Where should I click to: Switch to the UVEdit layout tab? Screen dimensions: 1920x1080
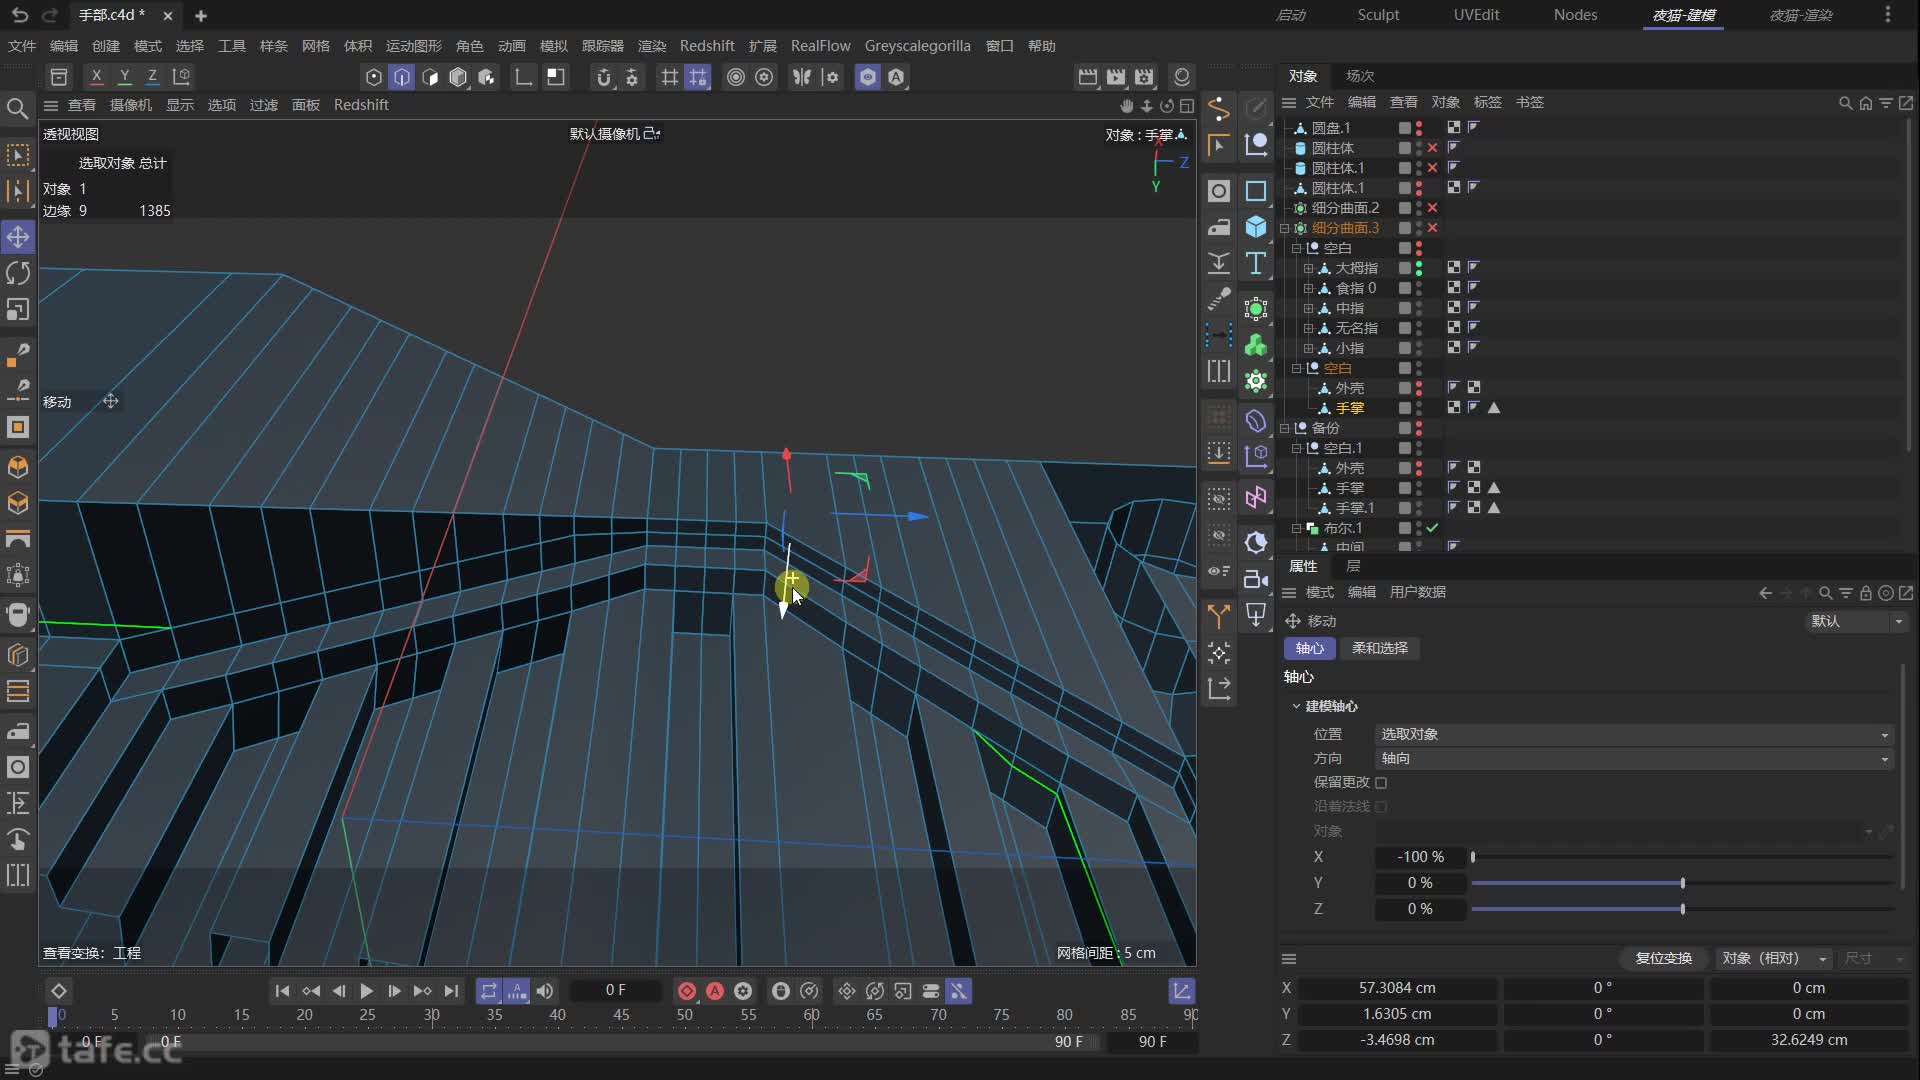(1476, 15)
